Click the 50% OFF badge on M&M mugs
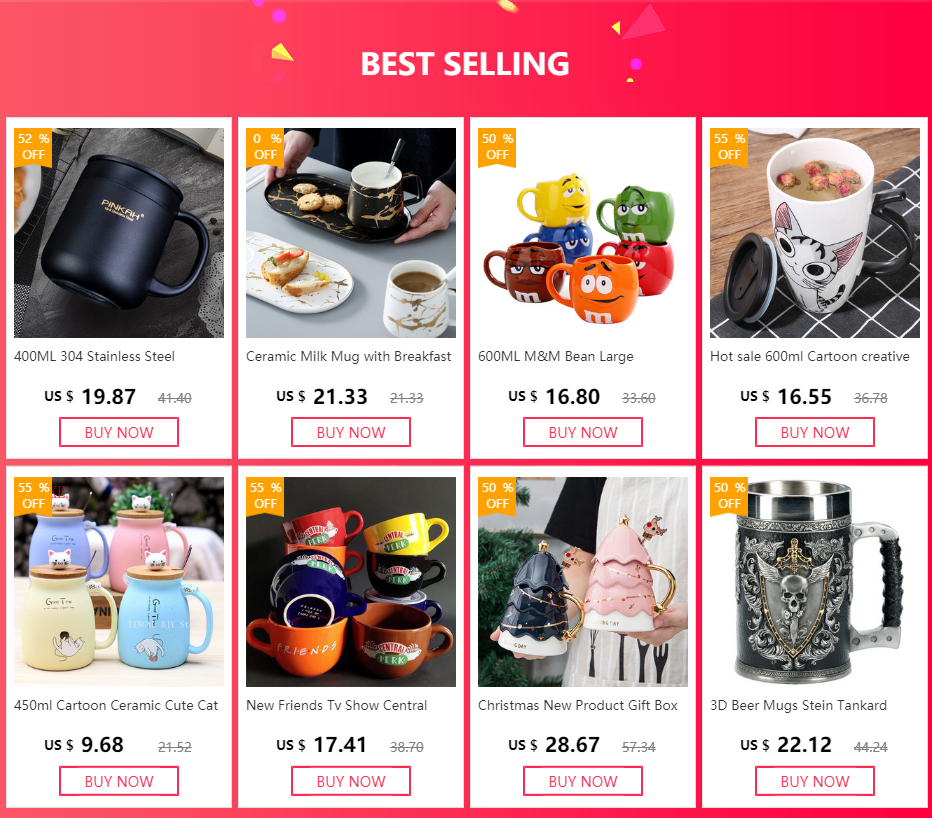The width and height of the screenshot is (932, 818). (497, 147)
